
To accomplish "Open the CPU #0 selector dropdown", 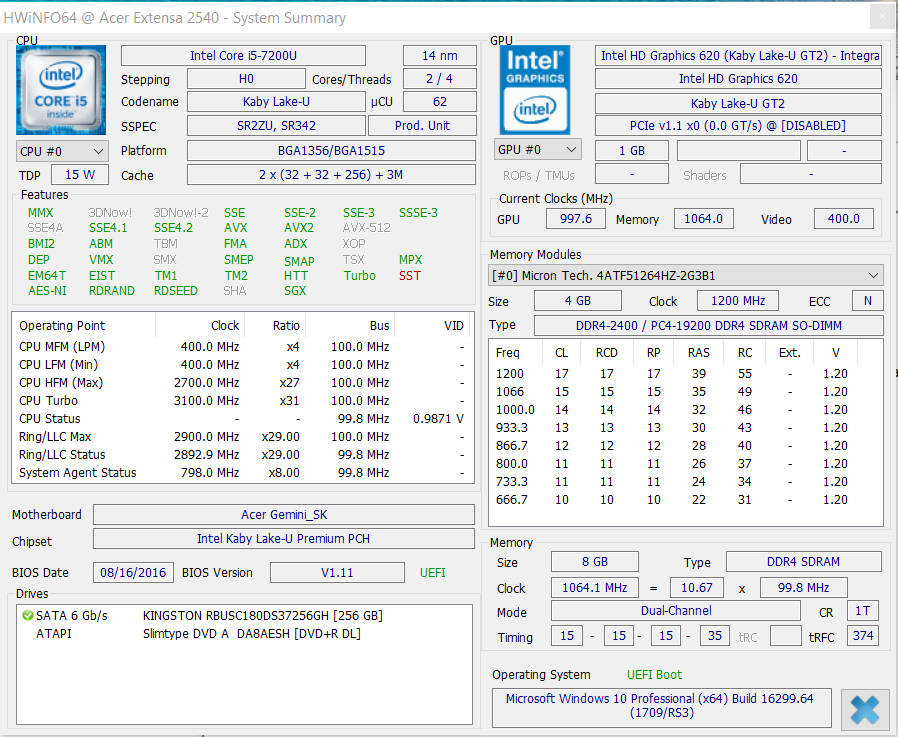I will (62, 151).
